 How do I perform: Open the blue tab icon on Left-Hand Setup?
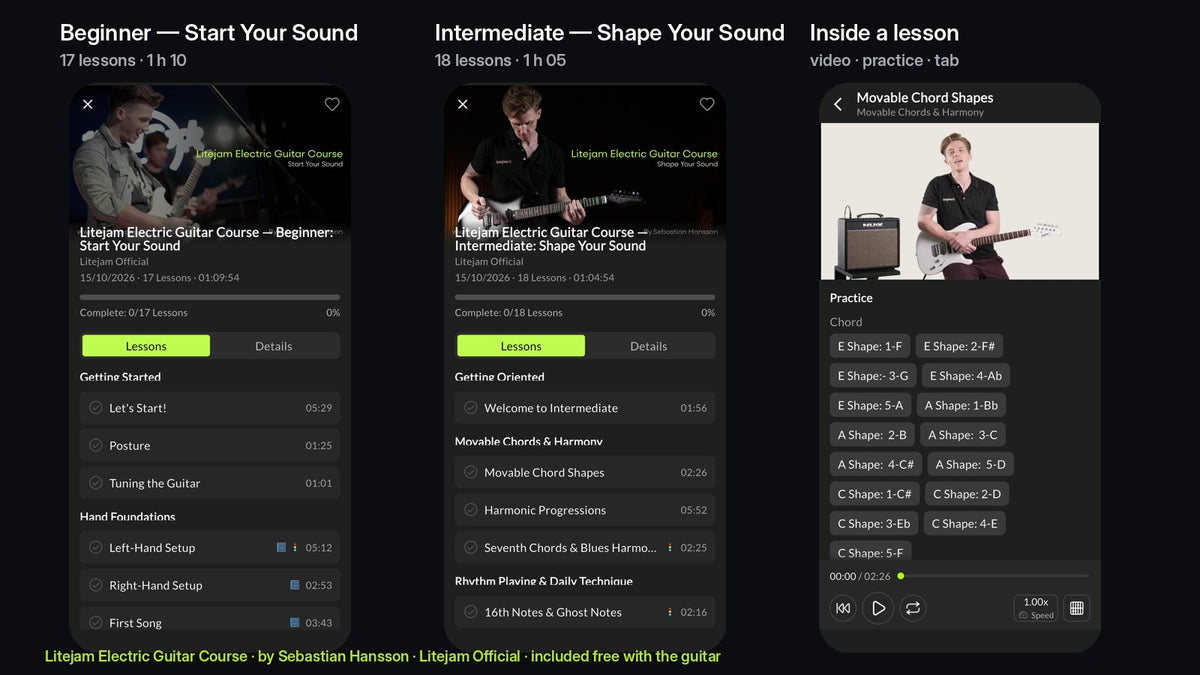click(282, 548)
